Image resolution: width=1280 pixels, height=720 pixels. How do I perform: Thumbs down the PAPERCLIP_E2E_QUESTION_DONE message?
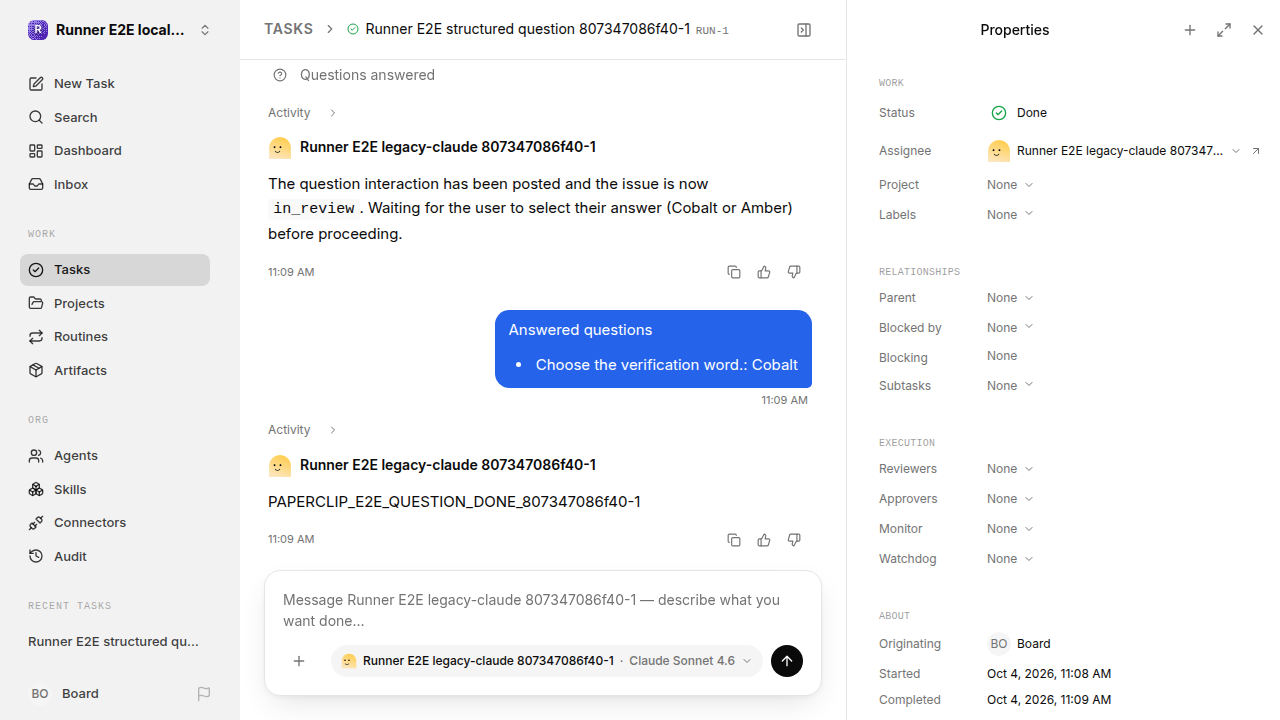[794, 540]
